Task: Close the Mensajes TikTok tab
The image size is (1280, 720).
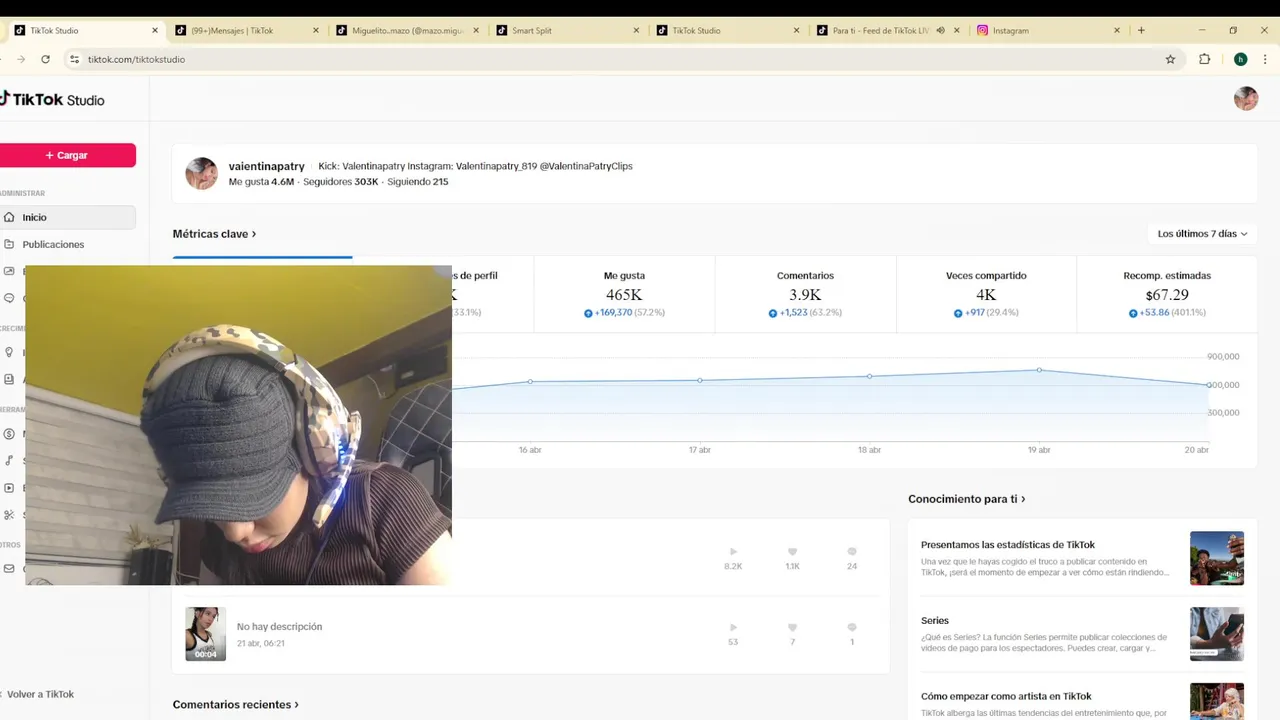Action: [x=316, y=30]
